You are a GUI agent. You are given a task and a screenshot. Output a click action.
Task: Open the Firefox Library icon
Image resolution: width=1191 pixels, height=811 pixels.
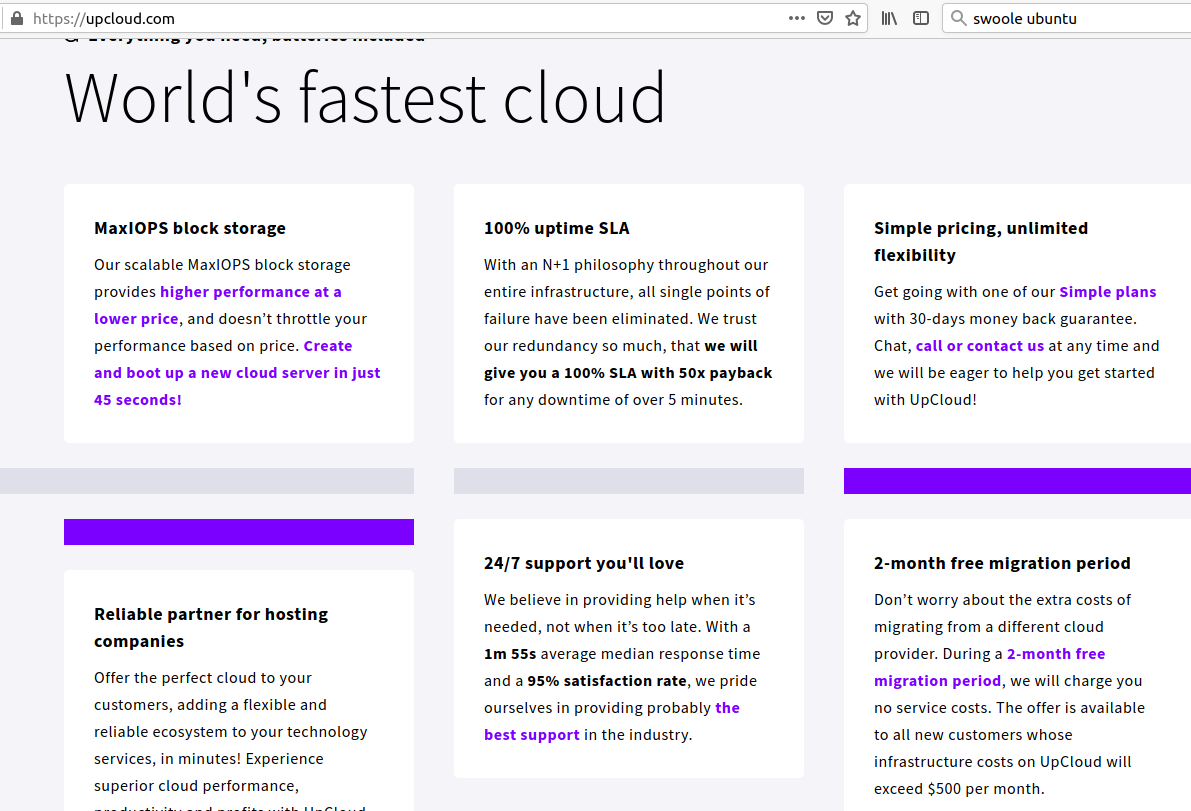click(x=889, y=18)
